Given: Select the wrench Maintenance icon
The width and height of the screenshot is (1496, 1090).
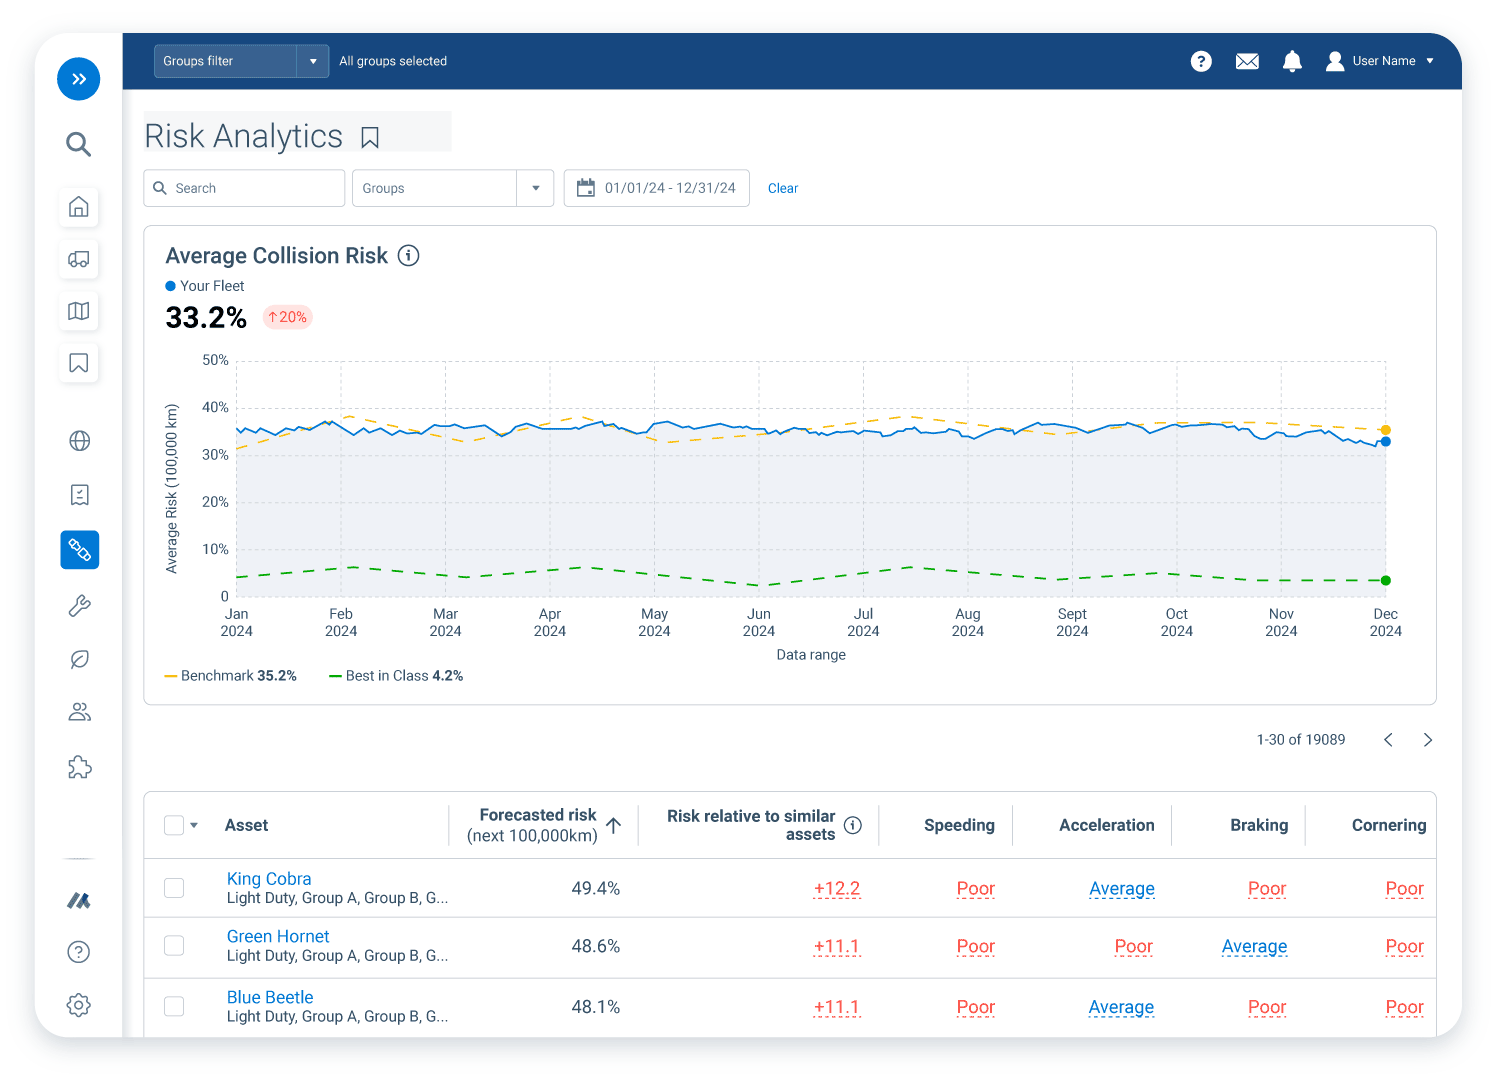Looking at the screenshot, I should [78, 605].
